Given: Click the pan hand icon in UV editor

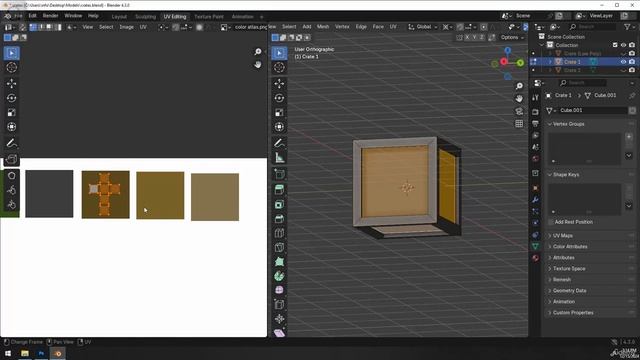Looking at the screenshot, I should (258, 65).
